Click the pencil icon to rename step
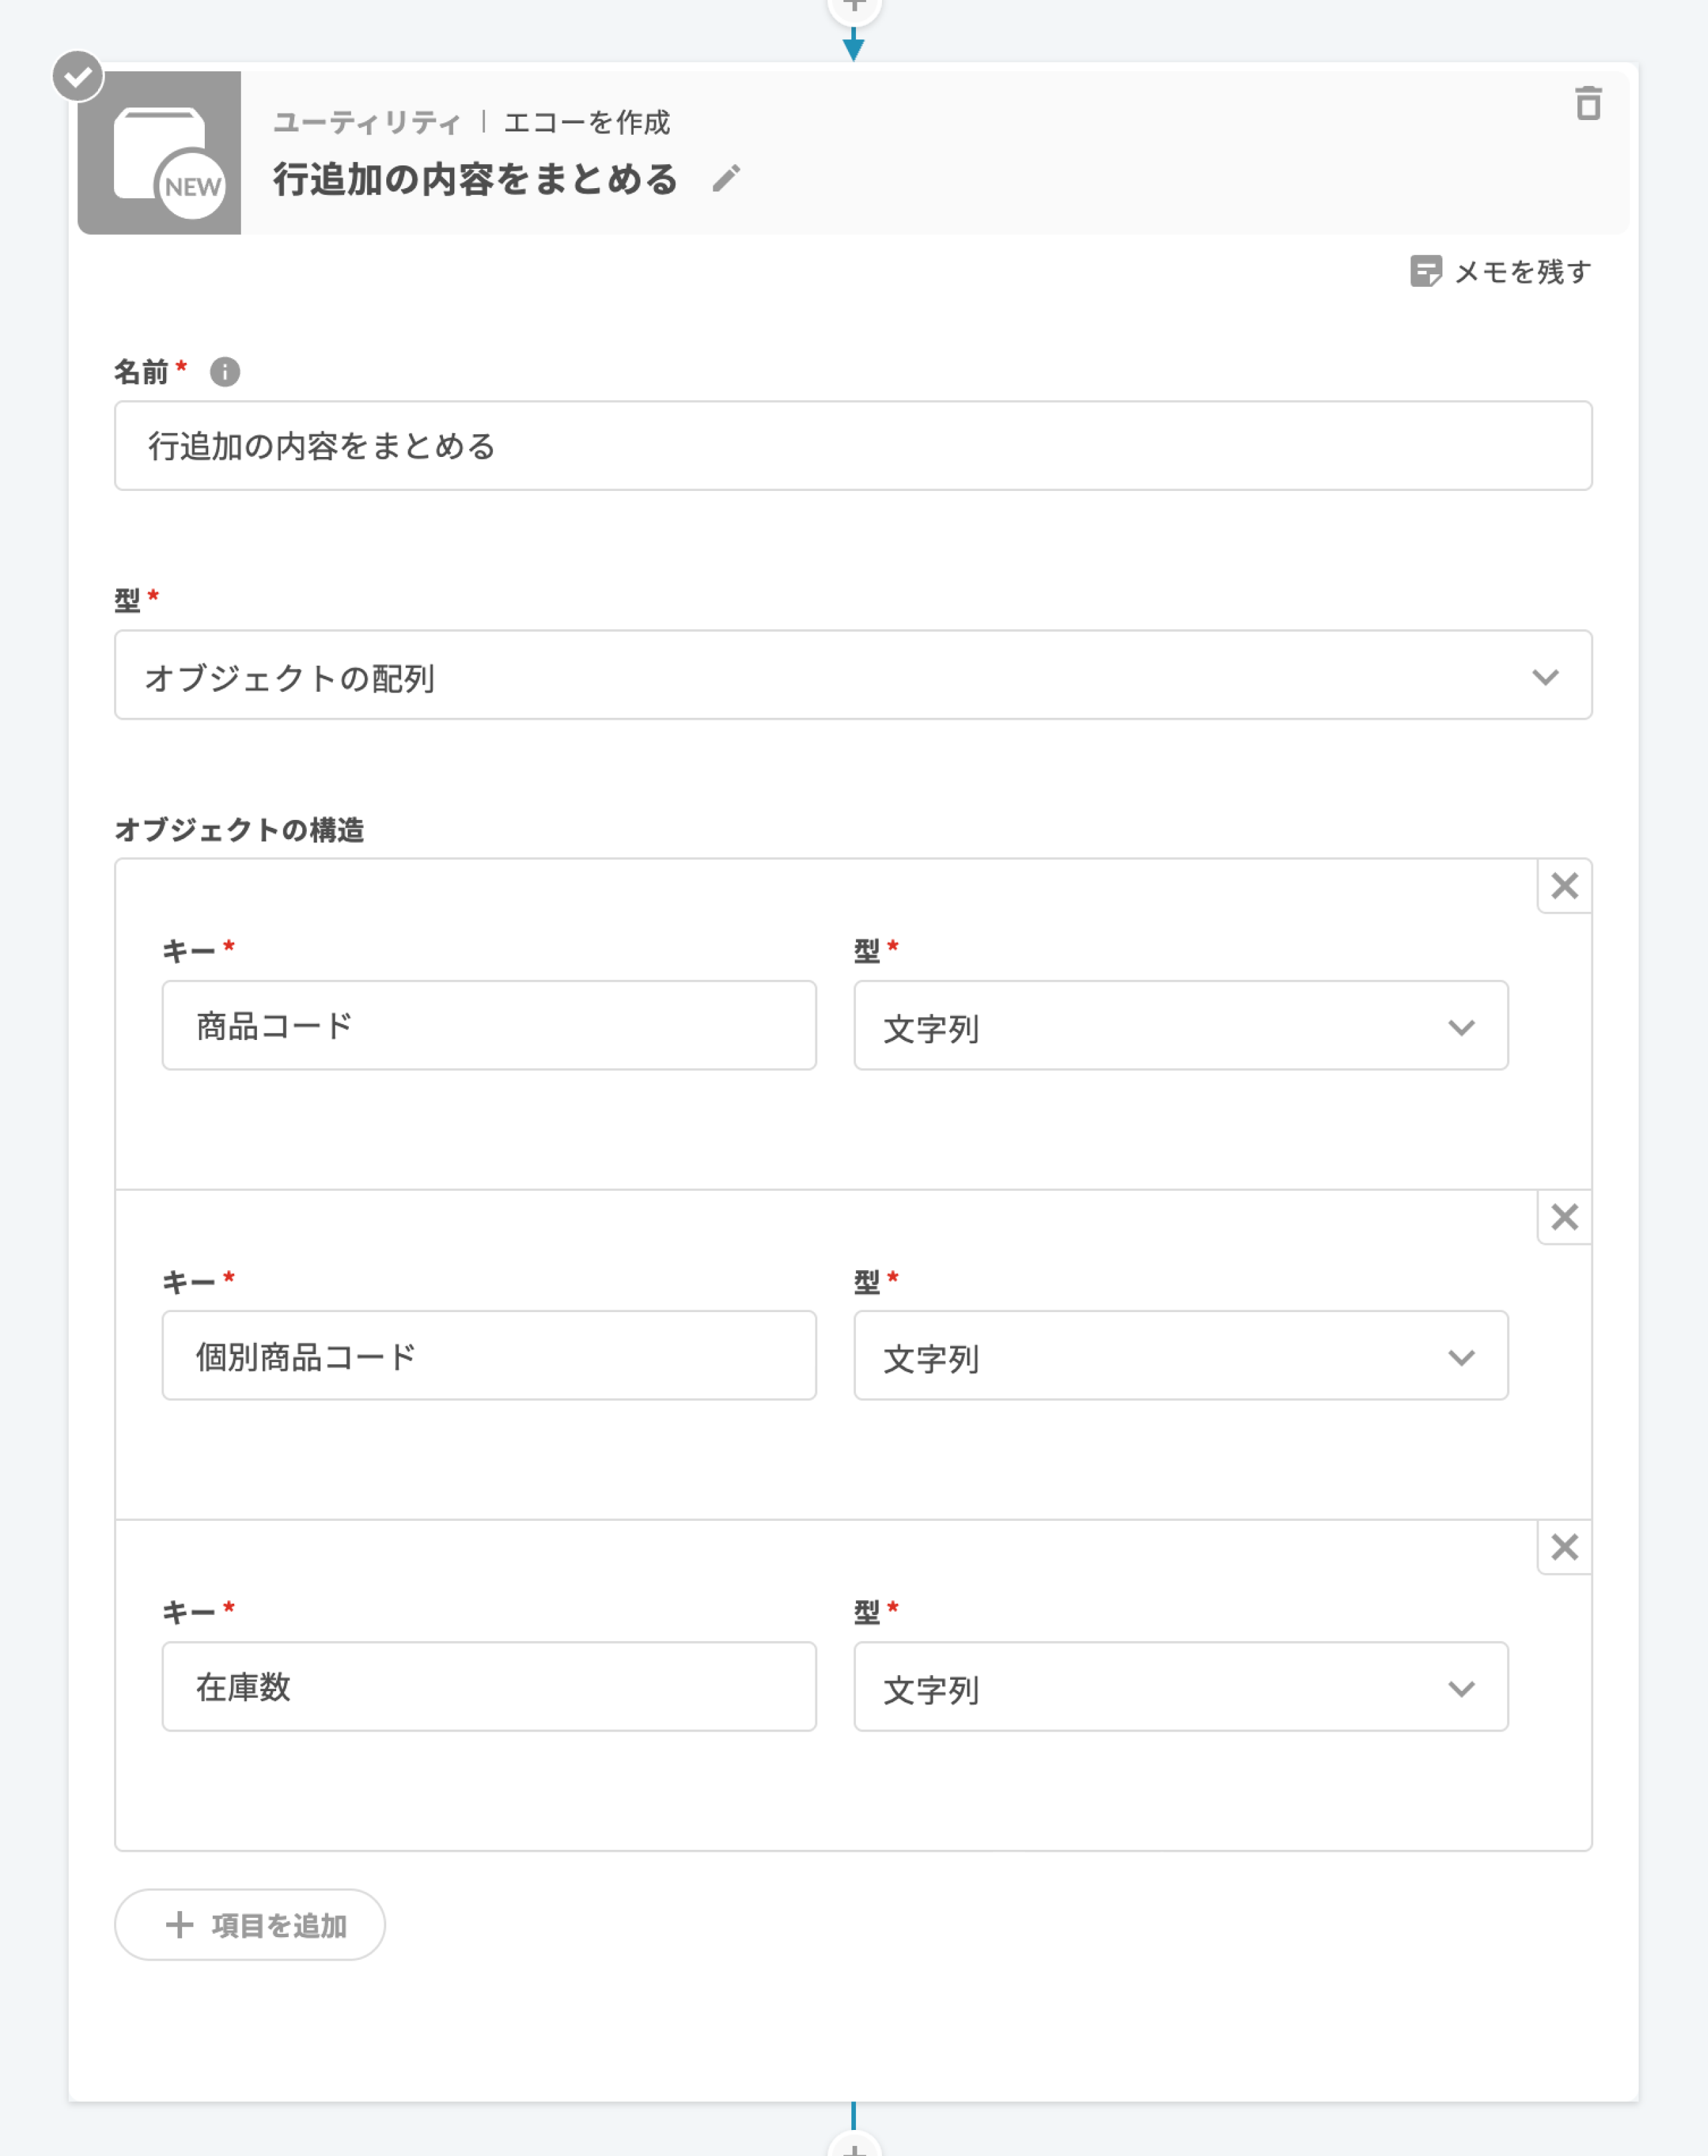Viewport: 1708px width, 2156px height. pos(726,179)
